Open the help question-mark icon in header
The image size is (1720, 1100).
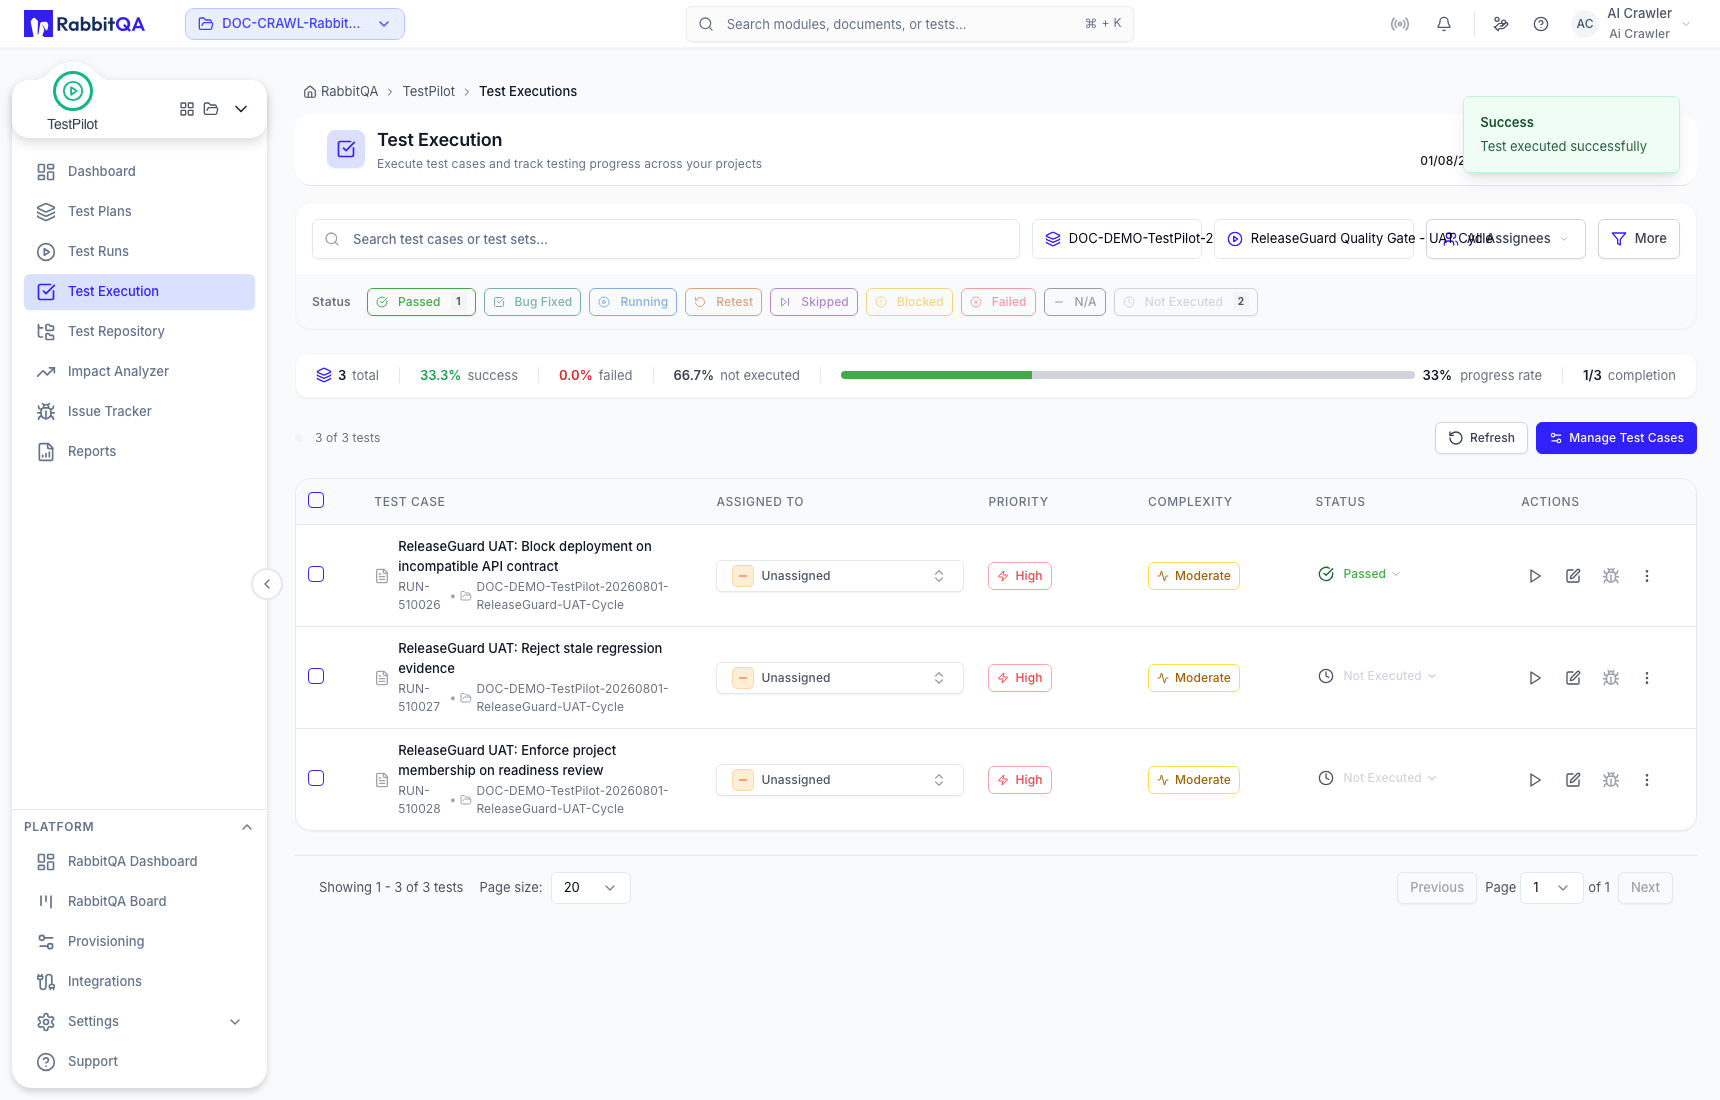tap(1541, 24)
